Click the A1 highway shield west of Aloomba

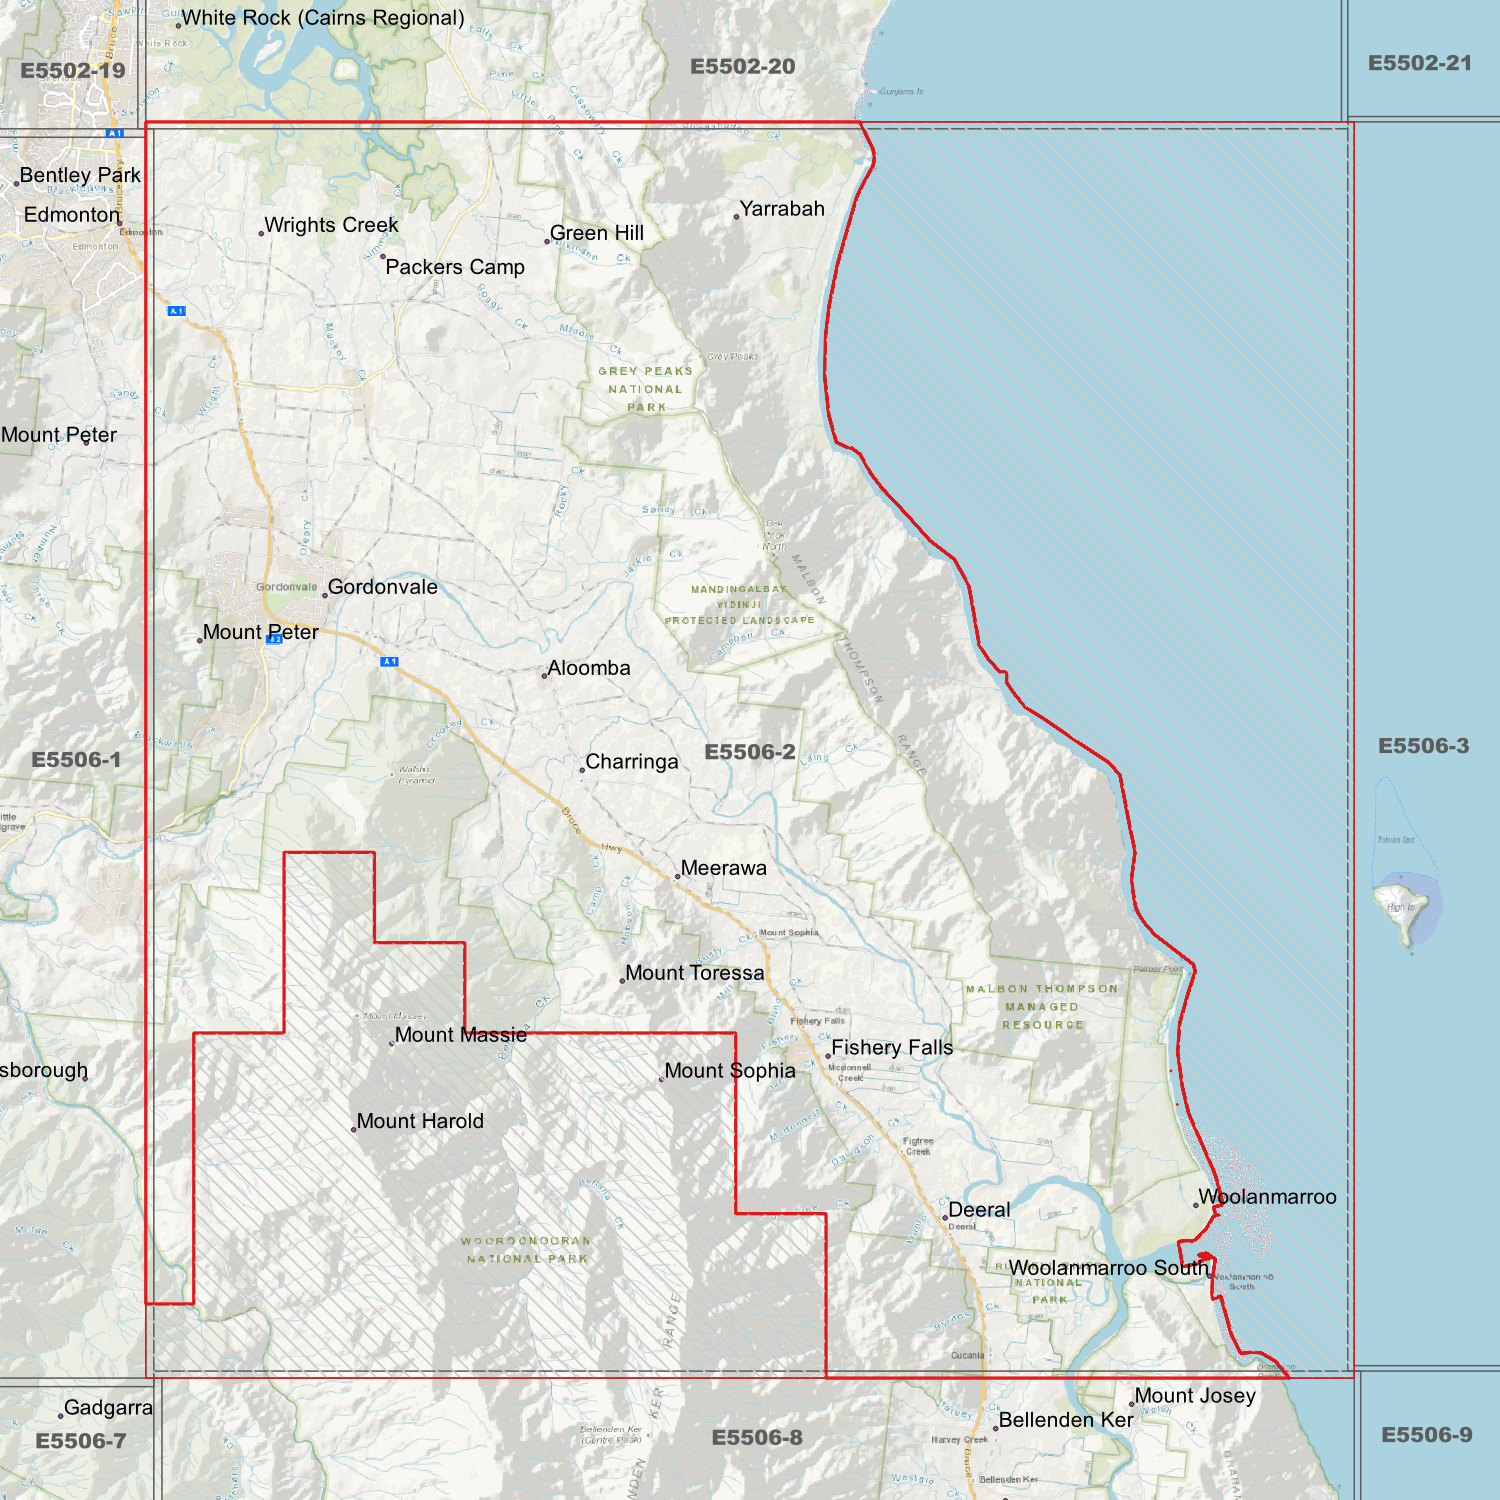[x=389, y=661]
